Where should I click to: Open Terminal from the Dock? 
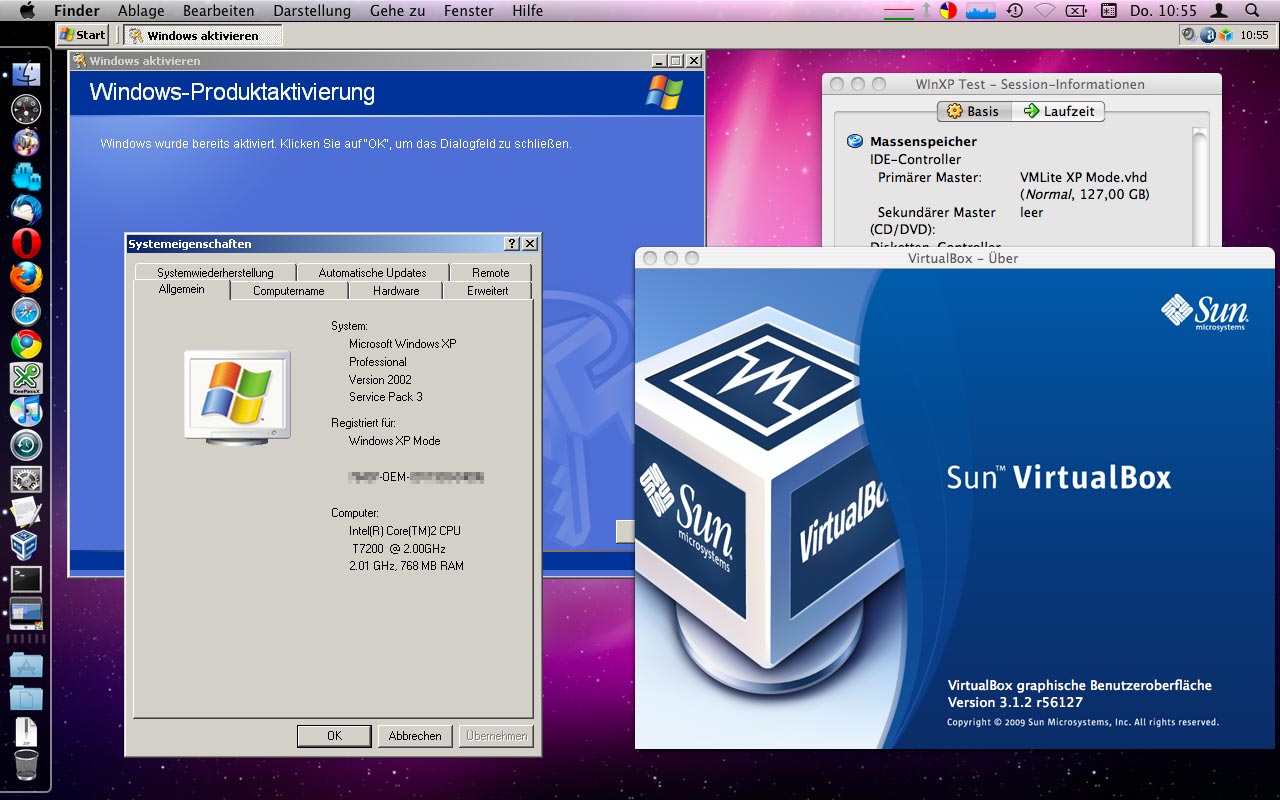pos(26,579)
